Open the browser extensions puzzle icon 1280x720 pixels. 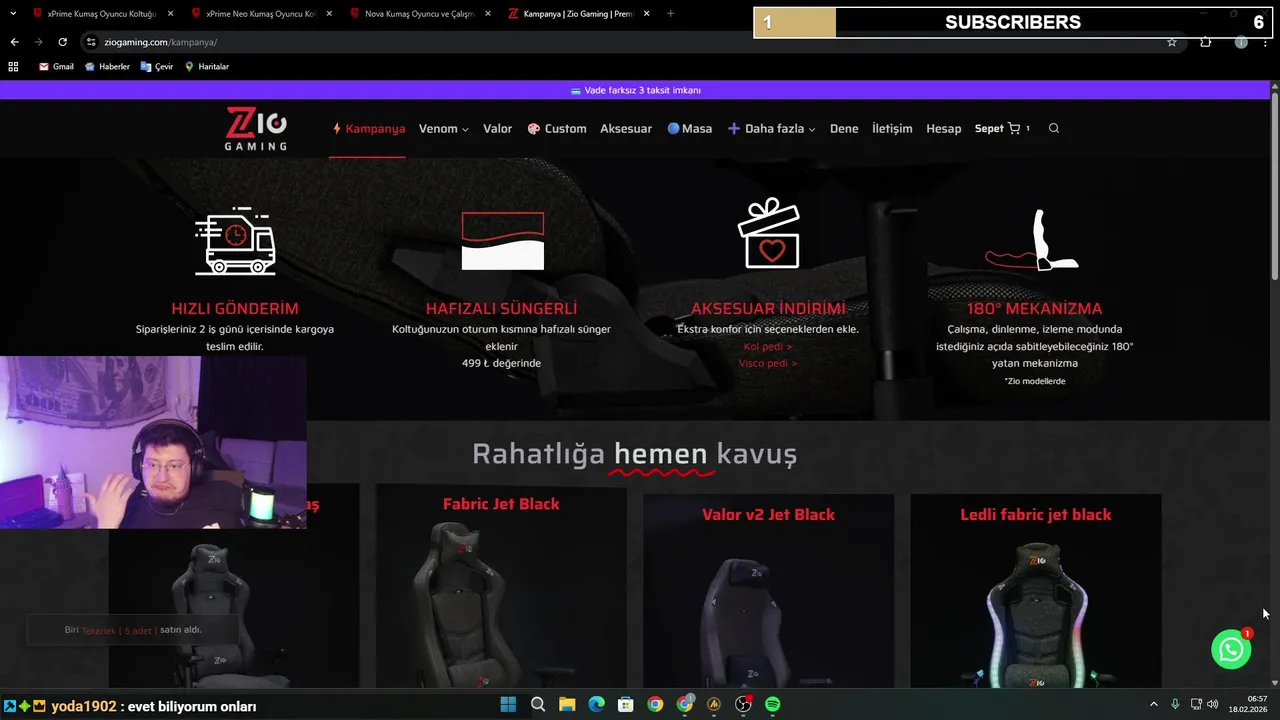pos(1206,42)
